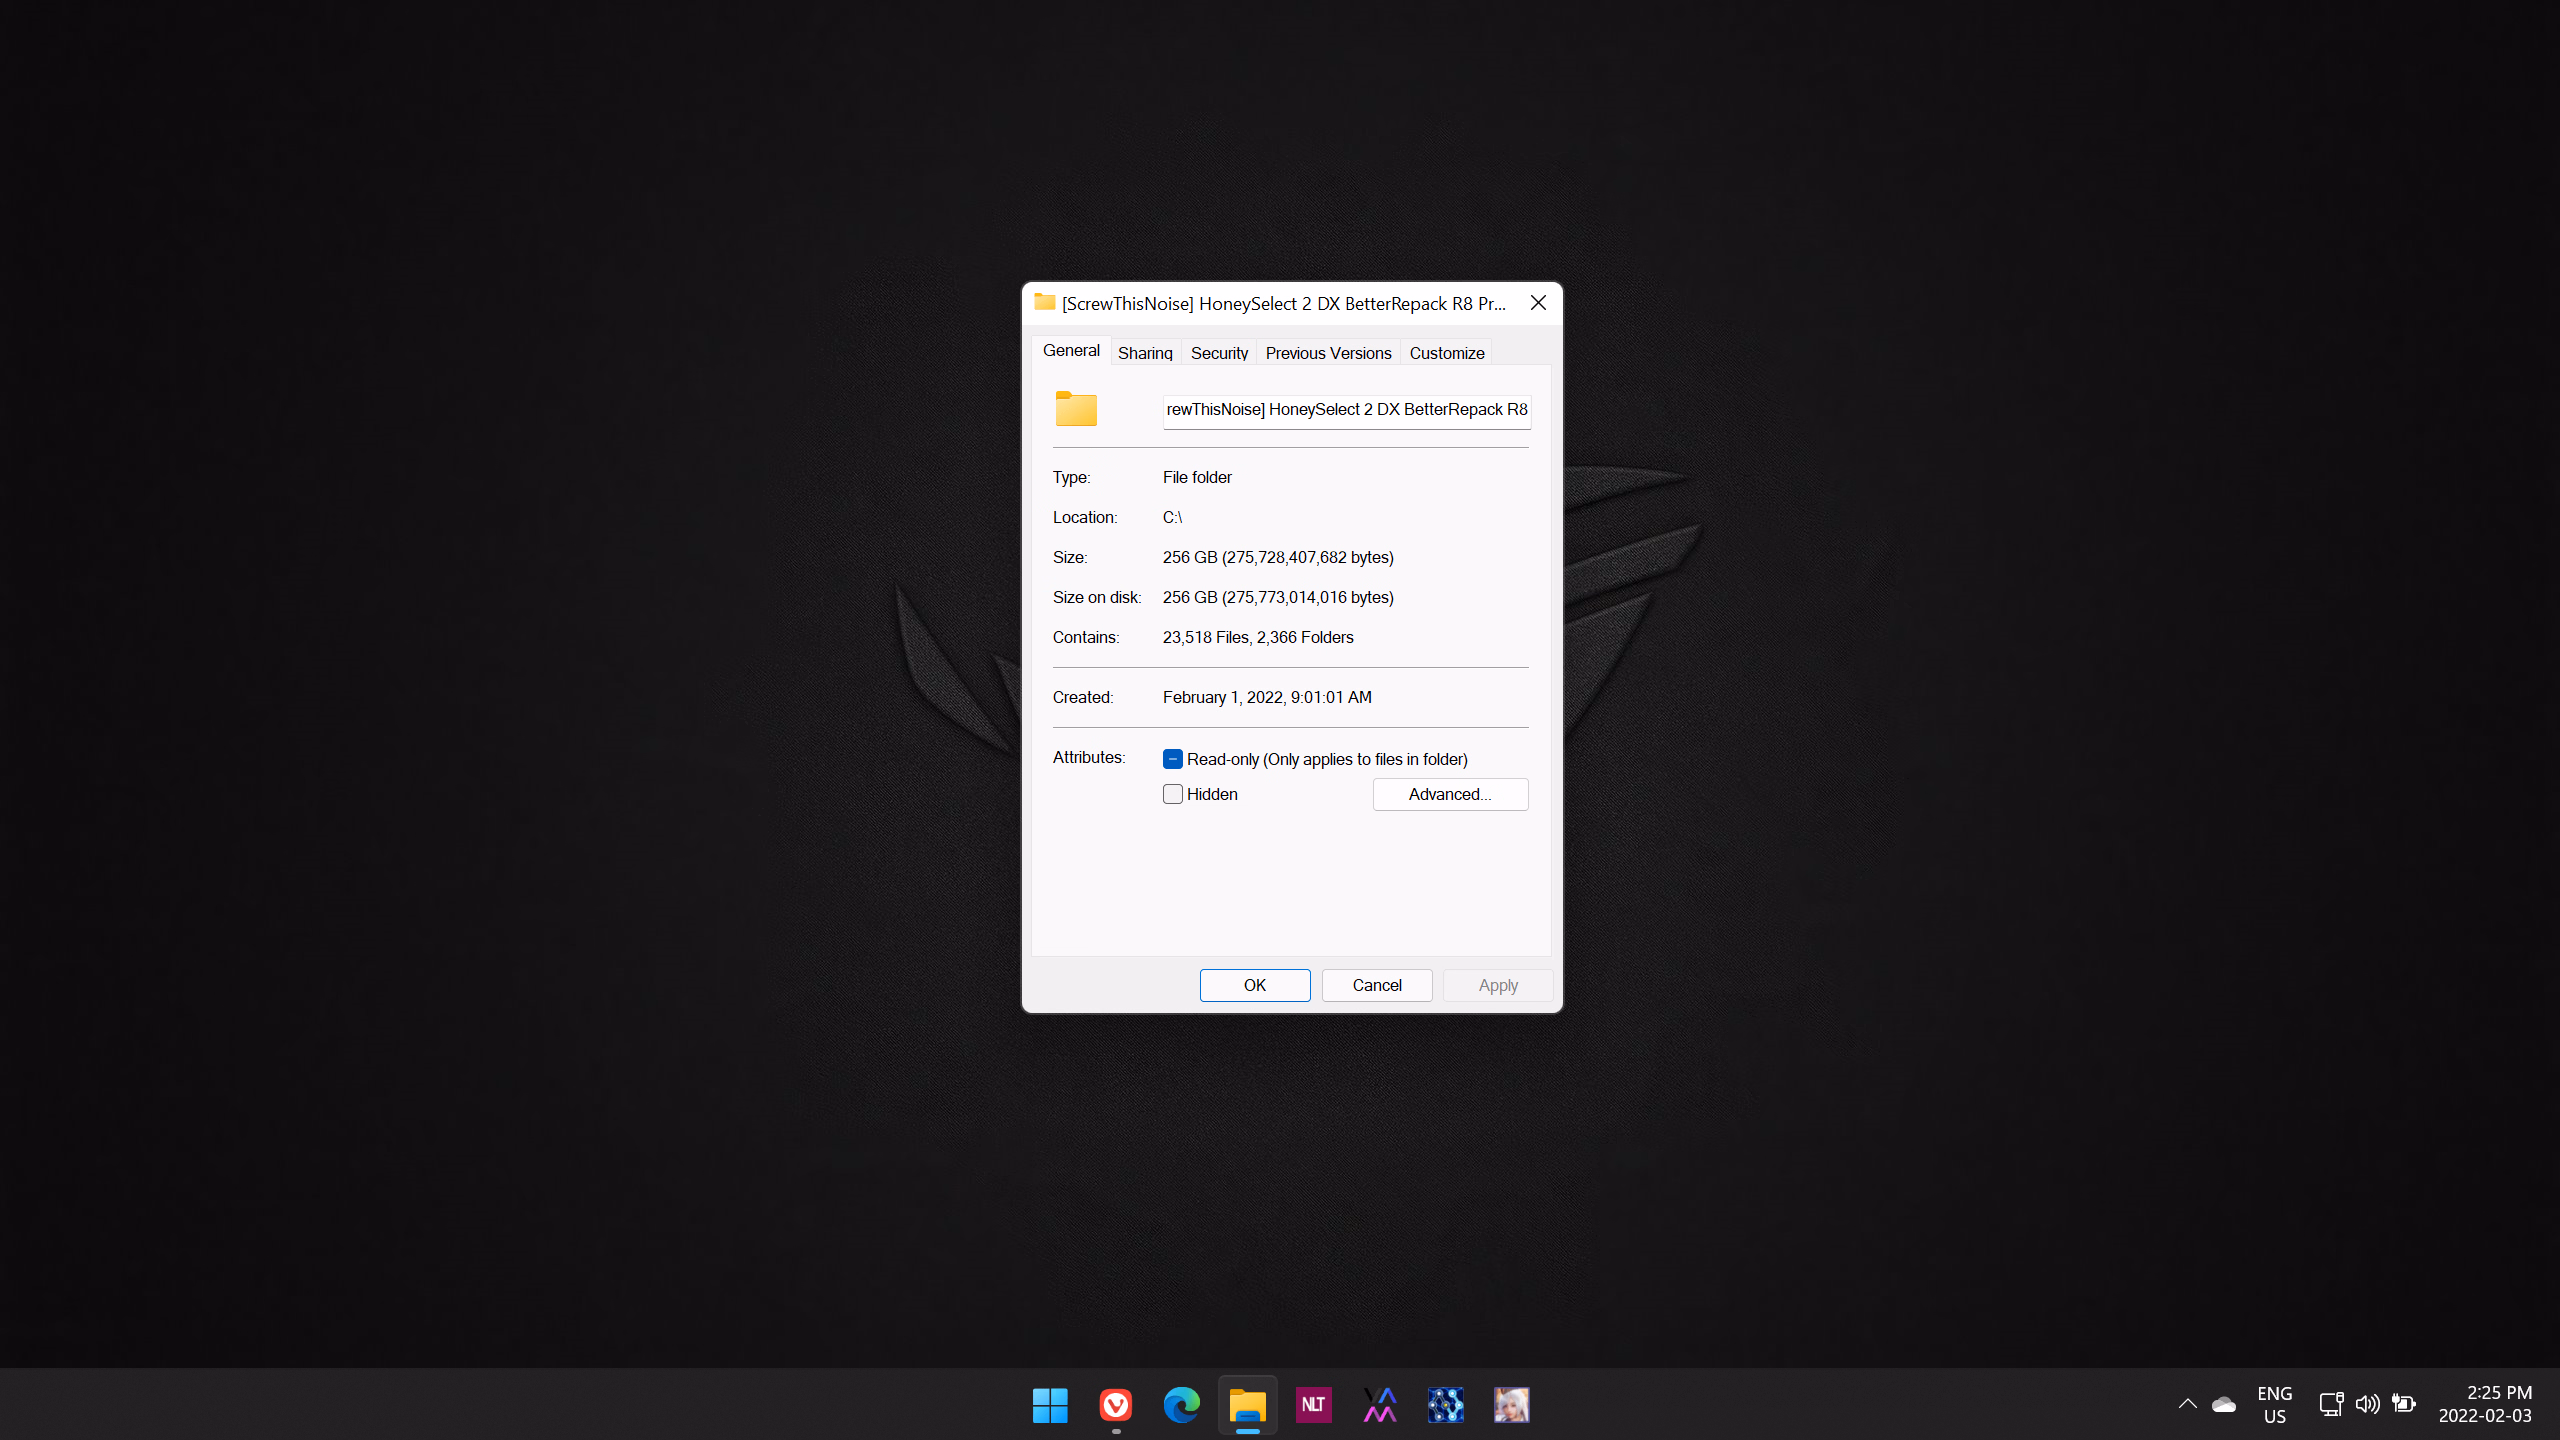Click the File Explorer taskbar icon
Viewport: 2560px width, 1440px height.
click(x=1248, y=1405)
